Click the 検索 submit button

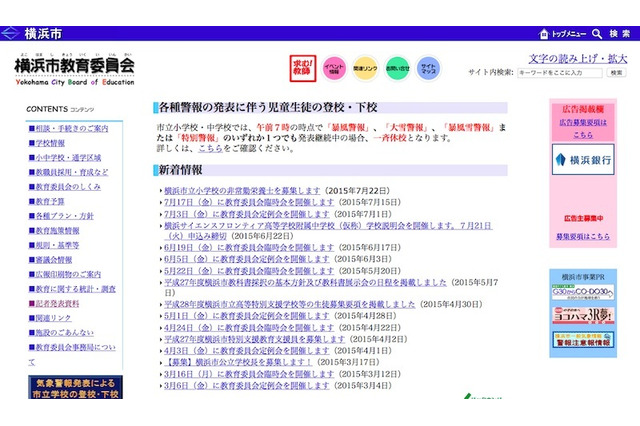(616, 73)
